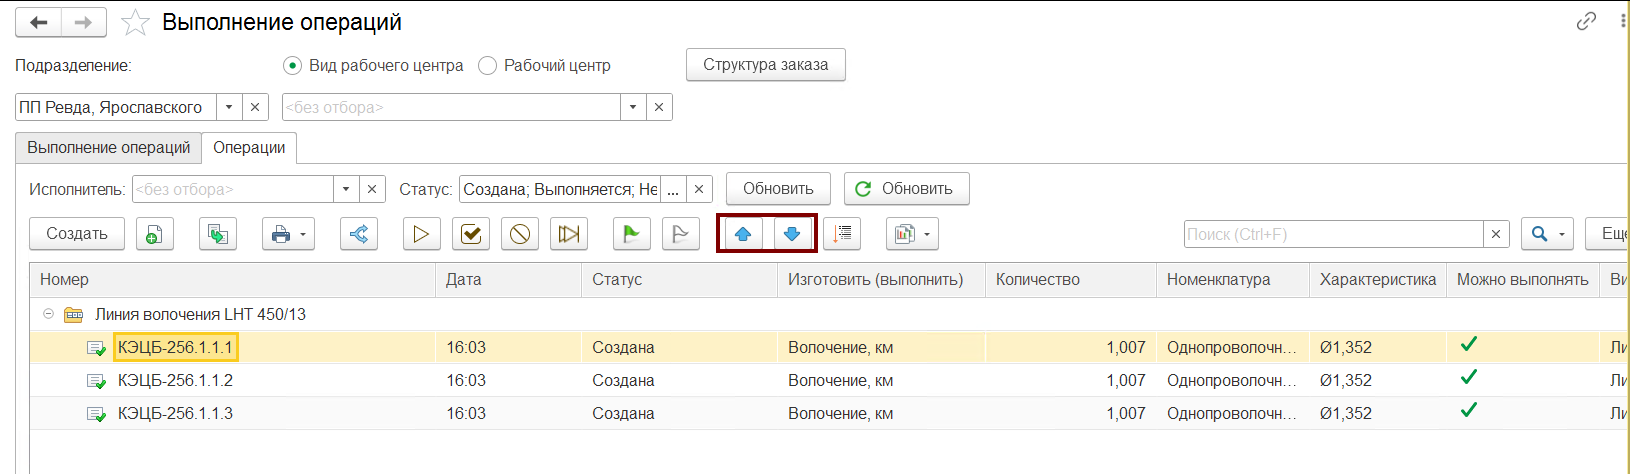Click the blue move-up arrow icon

pyautogui.click(x=743, y=234)
